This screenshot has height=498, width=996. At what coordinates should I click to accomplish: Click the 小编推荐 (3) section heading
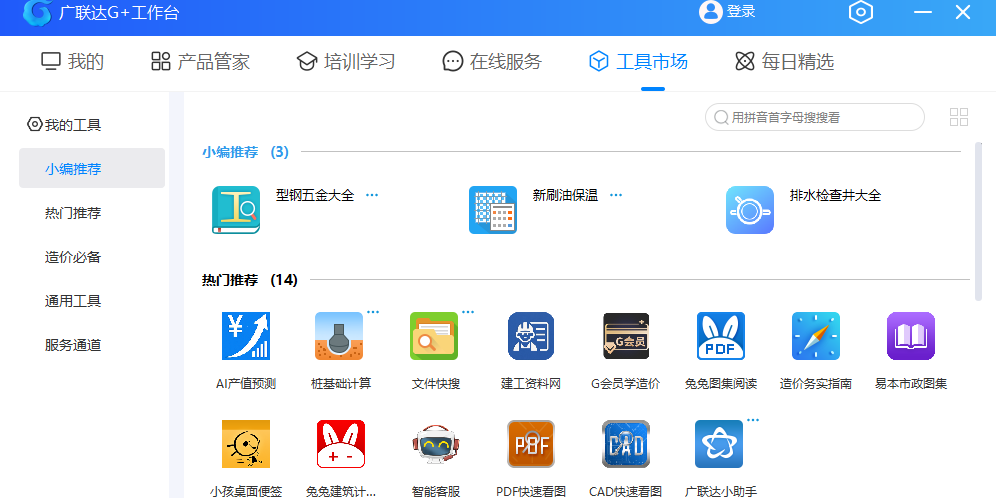tap(245, 152)
